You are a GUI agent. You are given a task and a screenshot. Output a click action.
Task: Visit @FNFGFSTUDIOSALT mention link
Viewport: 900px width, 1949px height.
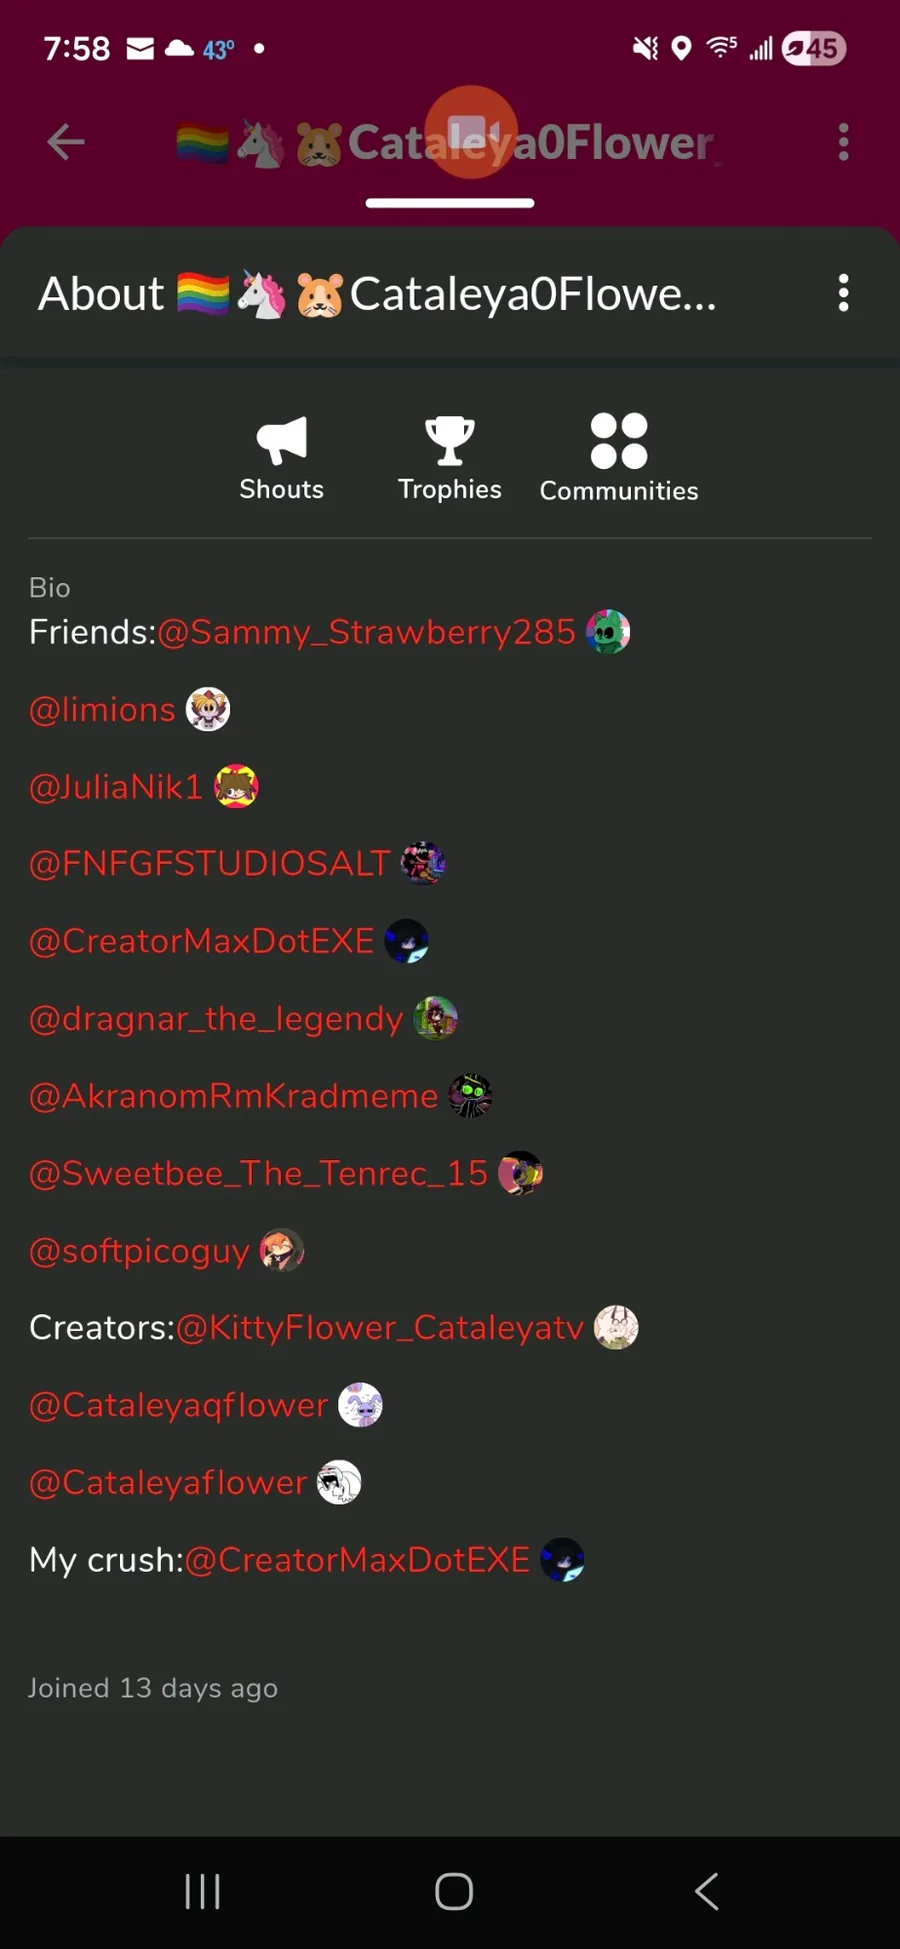(209, 864)
